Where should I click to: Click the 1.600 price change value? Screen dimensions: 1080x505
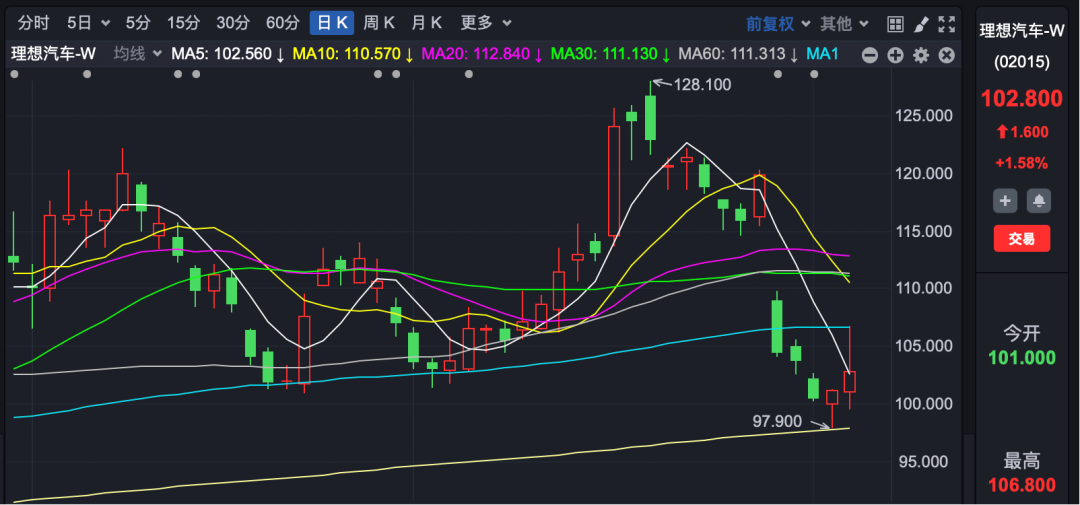[x=1021, y=132]
